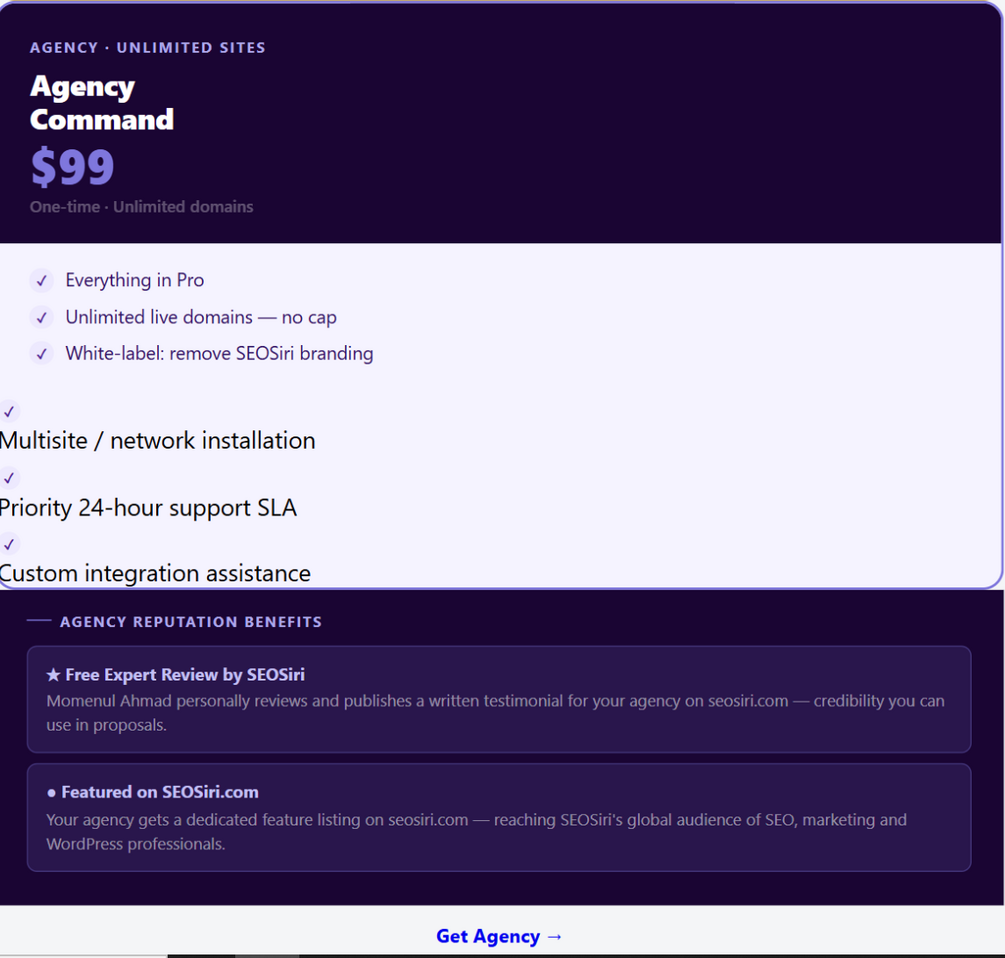Click 'One-time · Unlimited domains' subtitle
The width and height of the screenshot is (1005, 958).
click(142, 207)
